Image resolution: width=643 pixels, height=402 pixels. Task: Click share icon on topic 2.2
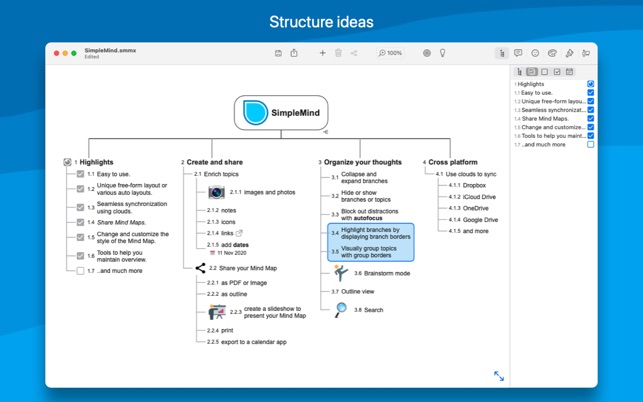click(x=200, y=268)
